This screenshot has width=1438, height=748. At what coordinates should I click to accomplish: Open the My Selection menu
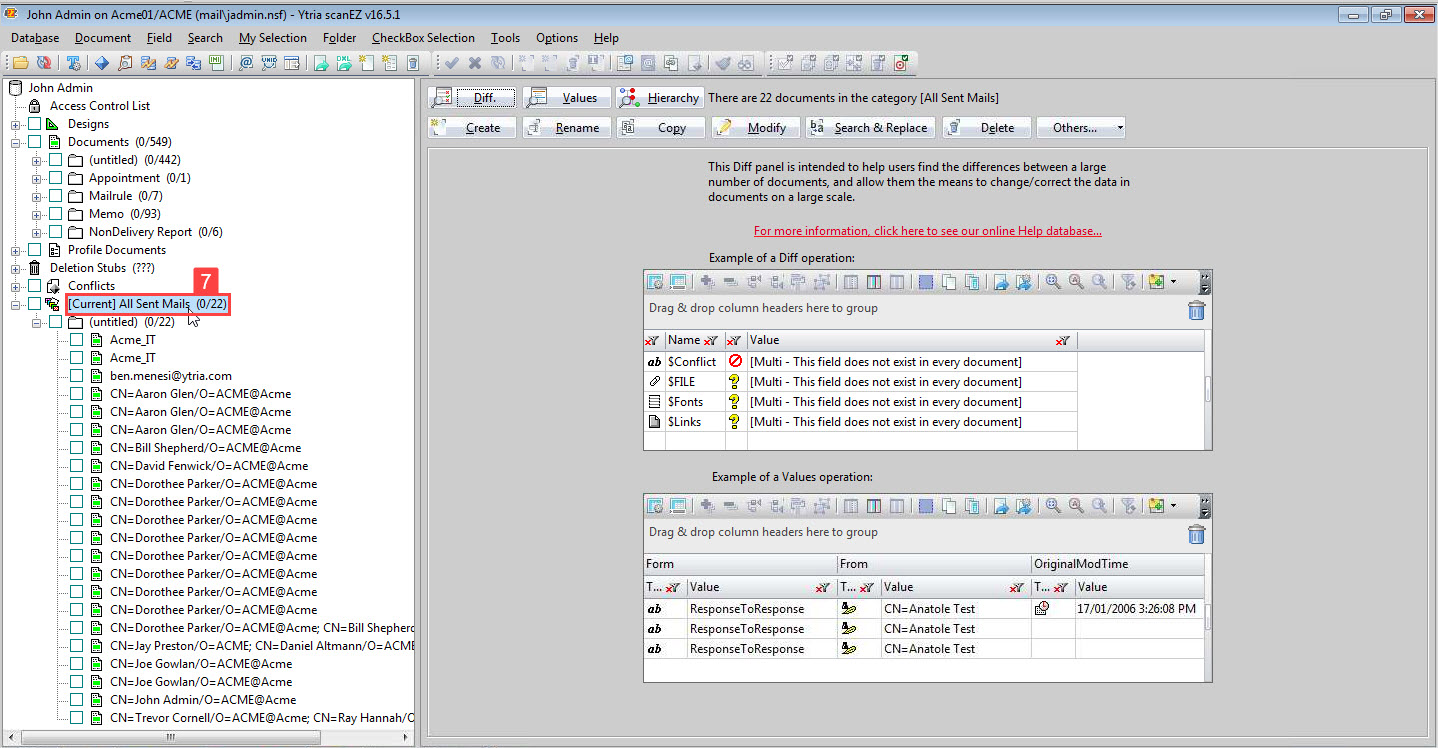273,38
